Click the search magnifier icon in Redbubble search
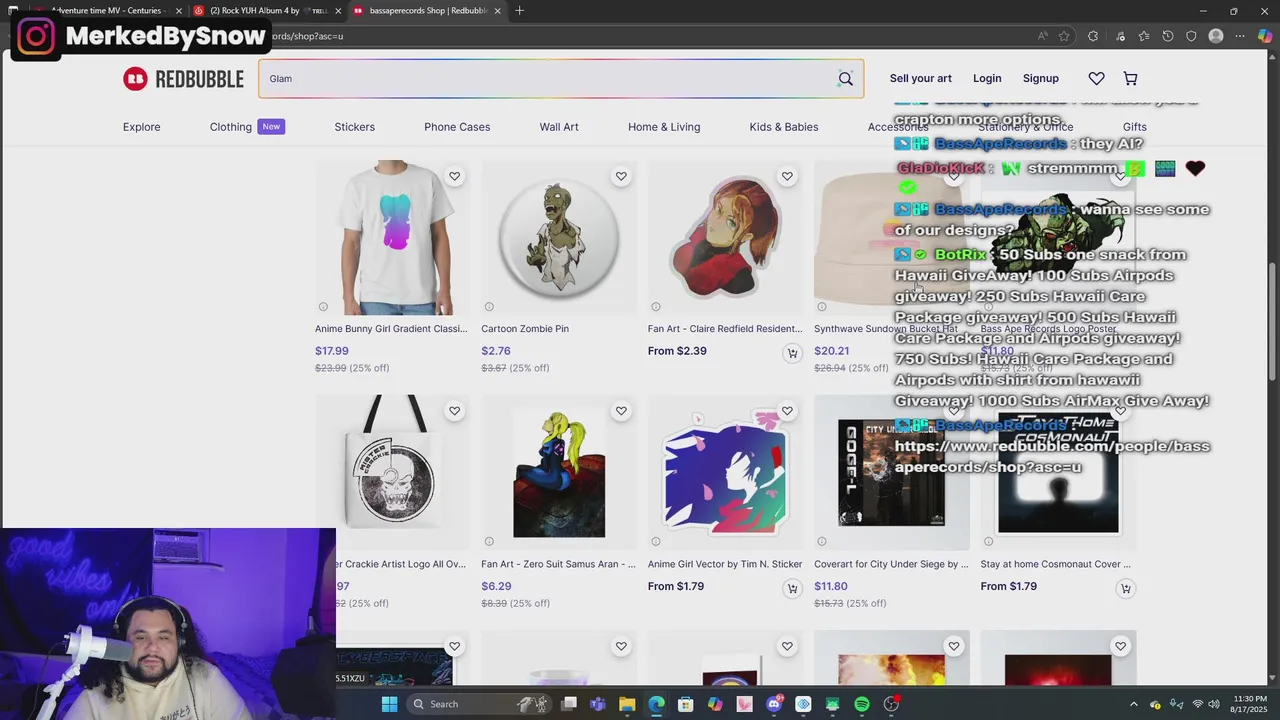This screenshot has height=720, width=1280. pos(845,79)
